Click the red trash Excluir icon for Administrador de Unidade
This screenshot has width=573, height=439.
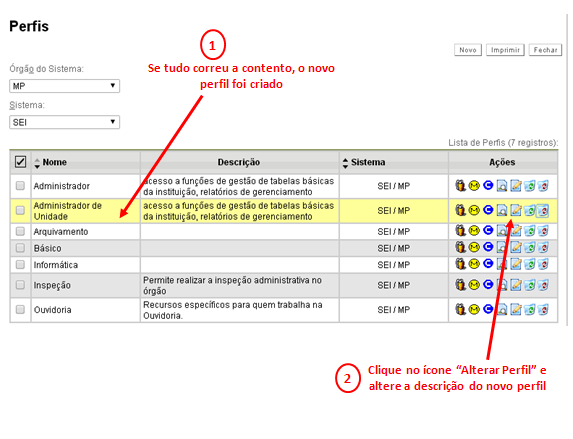pyautogui.click(x=543, y=211)
